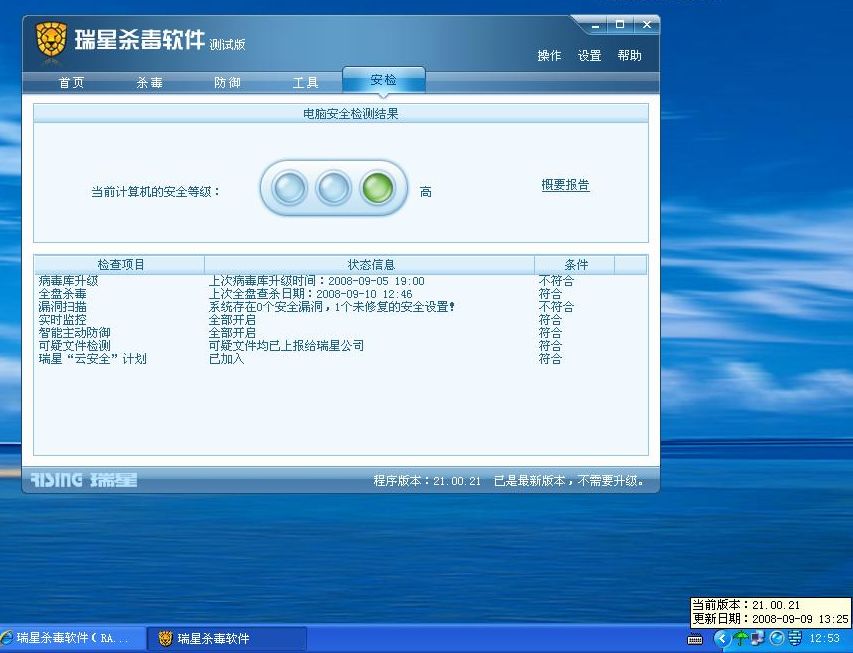The width and height of the screenshot is (853, 653).
Task: Click the taskbar clock showing 12:53
Action: 825,638
